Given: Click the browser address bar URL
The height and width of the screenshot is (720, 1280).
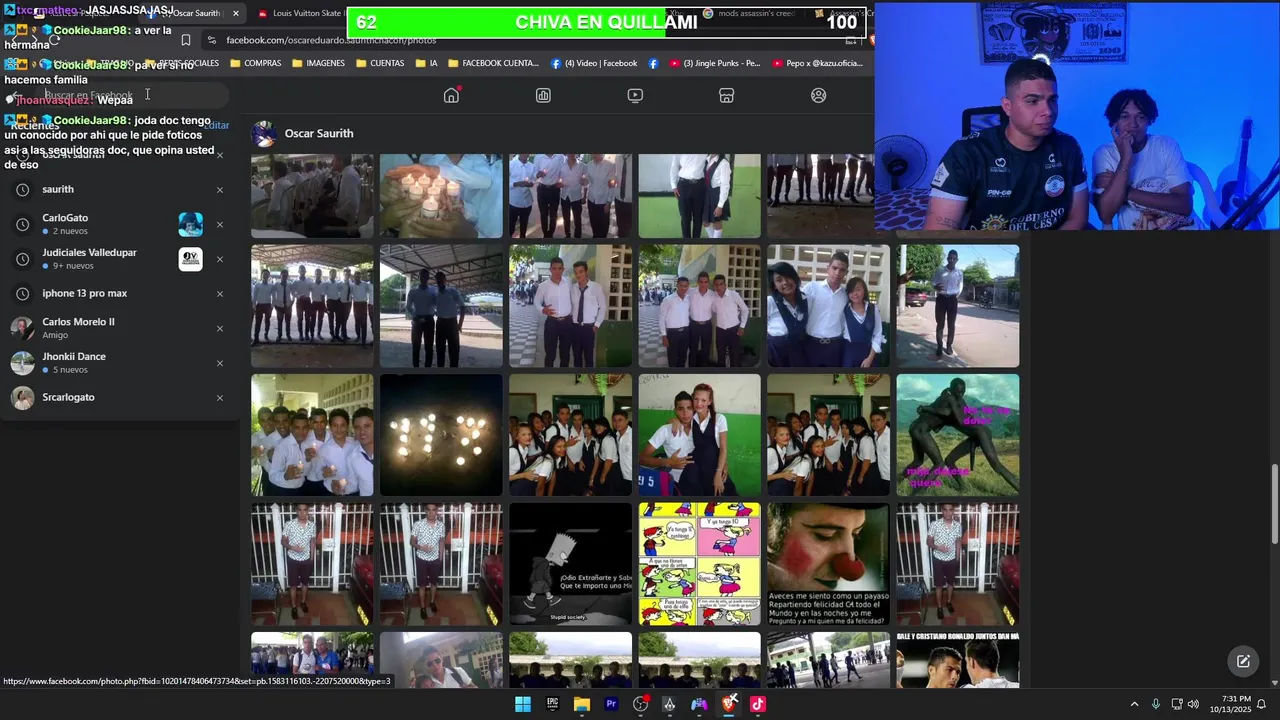Looking at the screenshot, I should pyautogui.click(x=331, y=40).
